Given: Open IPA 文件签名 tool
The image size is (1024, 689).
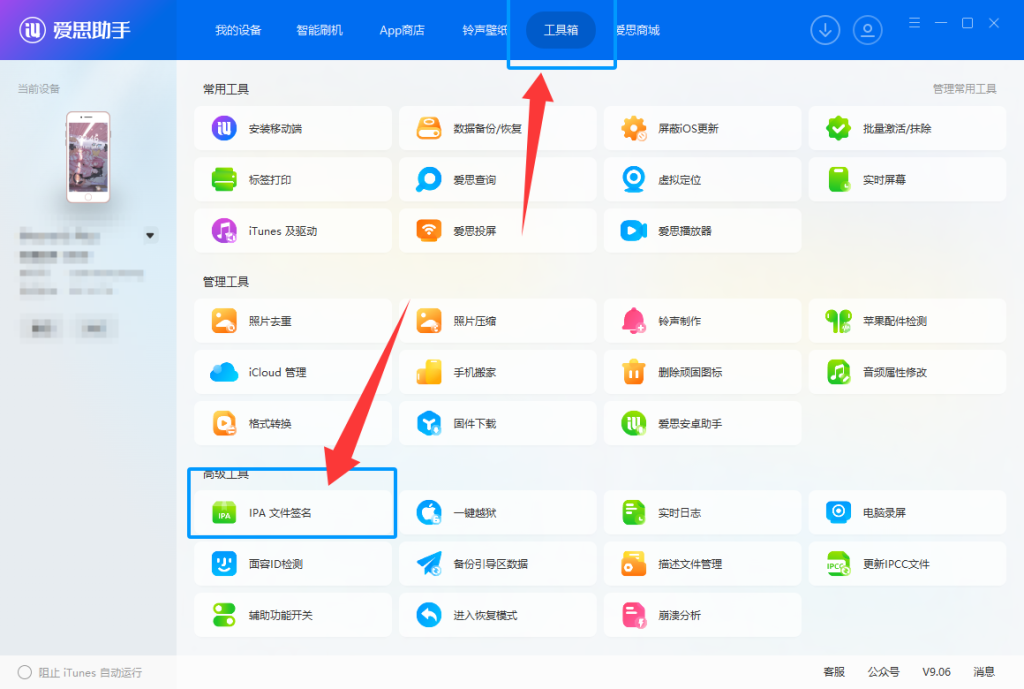Looking at the screenshot, I should point(293,513).
